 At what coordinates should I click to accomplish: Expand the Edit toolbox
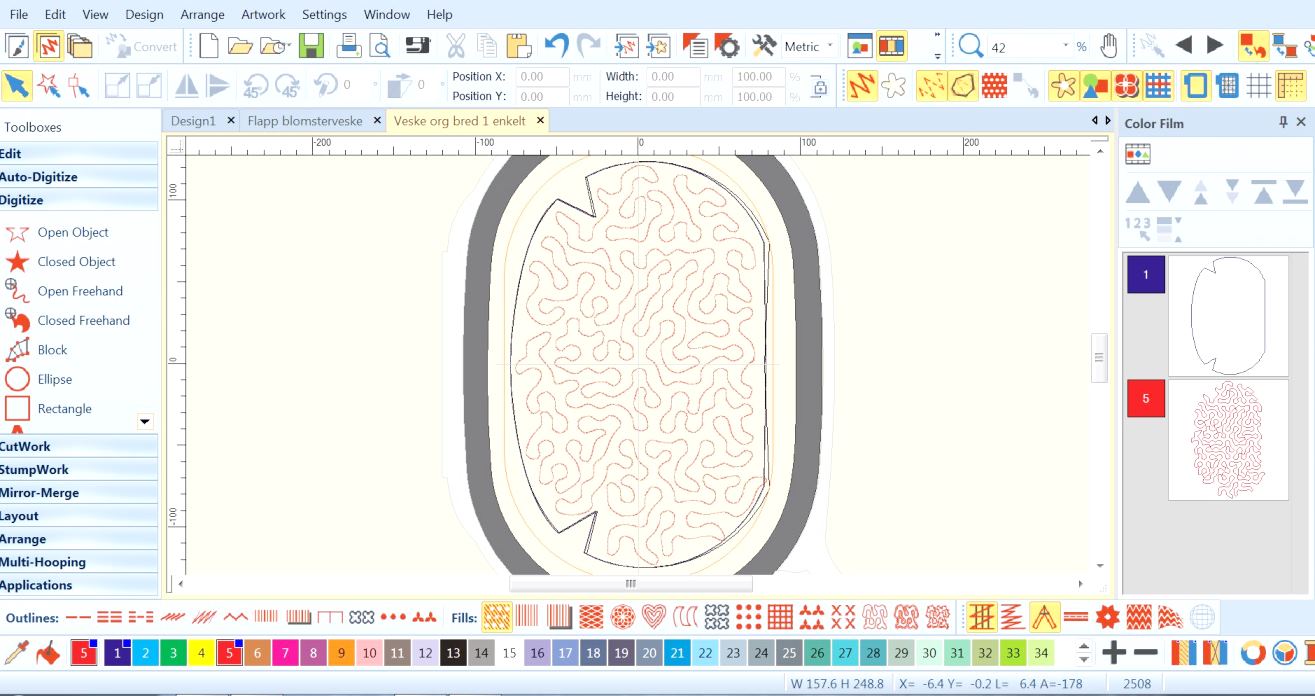click(79, 154)
